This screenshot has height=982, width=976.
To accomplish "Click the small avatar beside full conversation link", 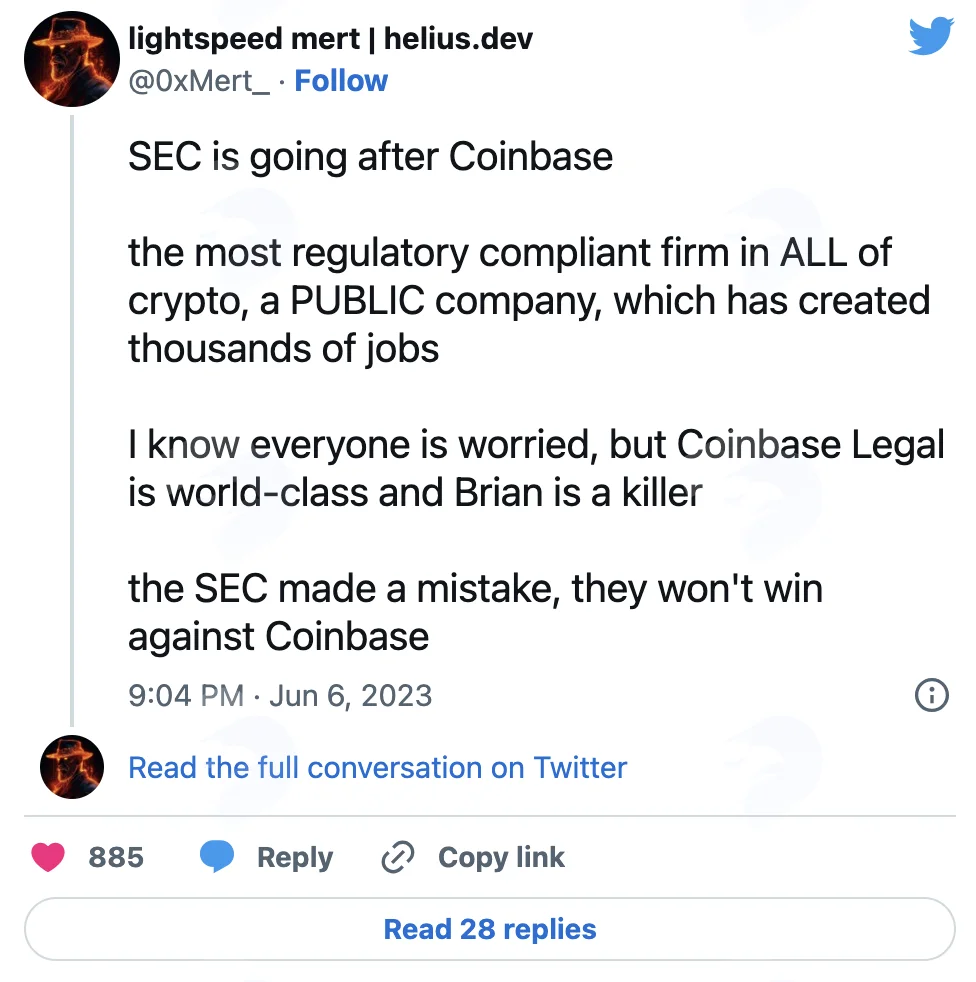I will pyautogui.click(x=71, y=767).
